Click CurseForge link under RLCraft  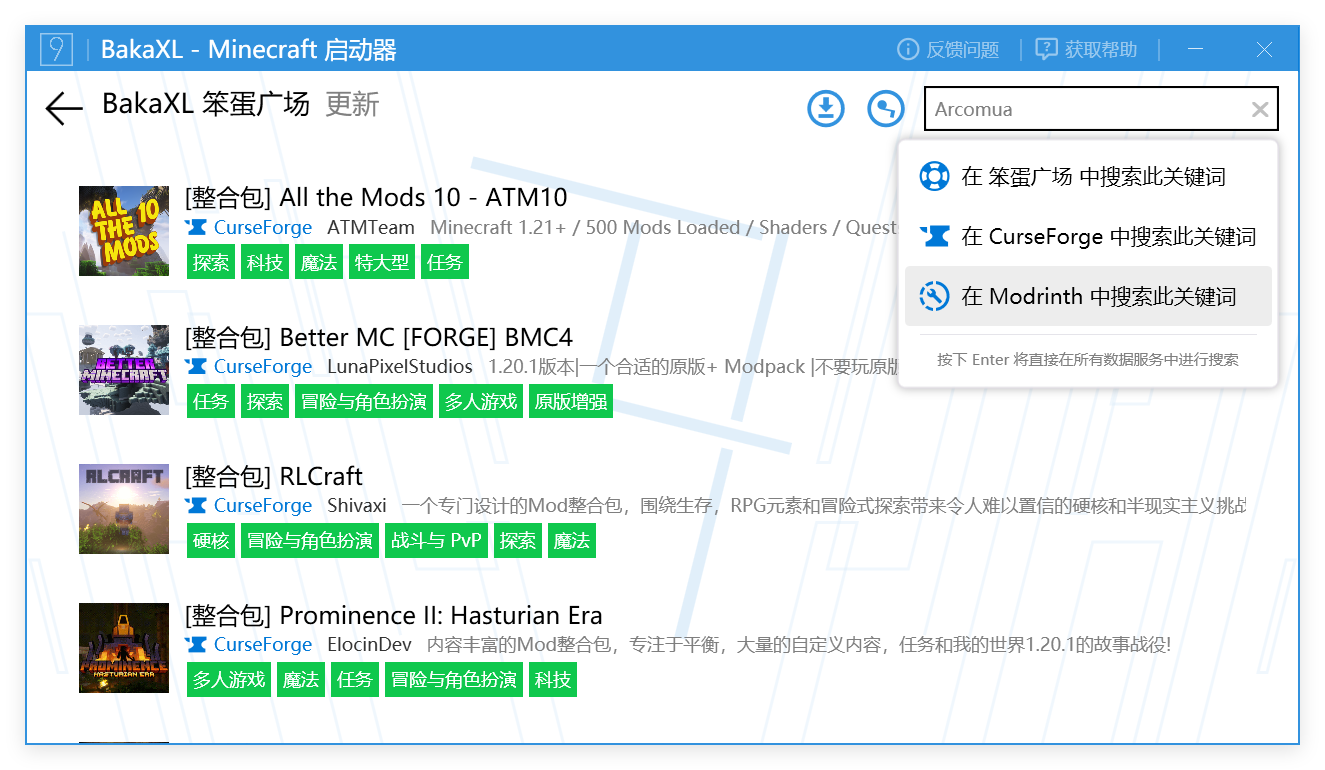tap(263, 506)
